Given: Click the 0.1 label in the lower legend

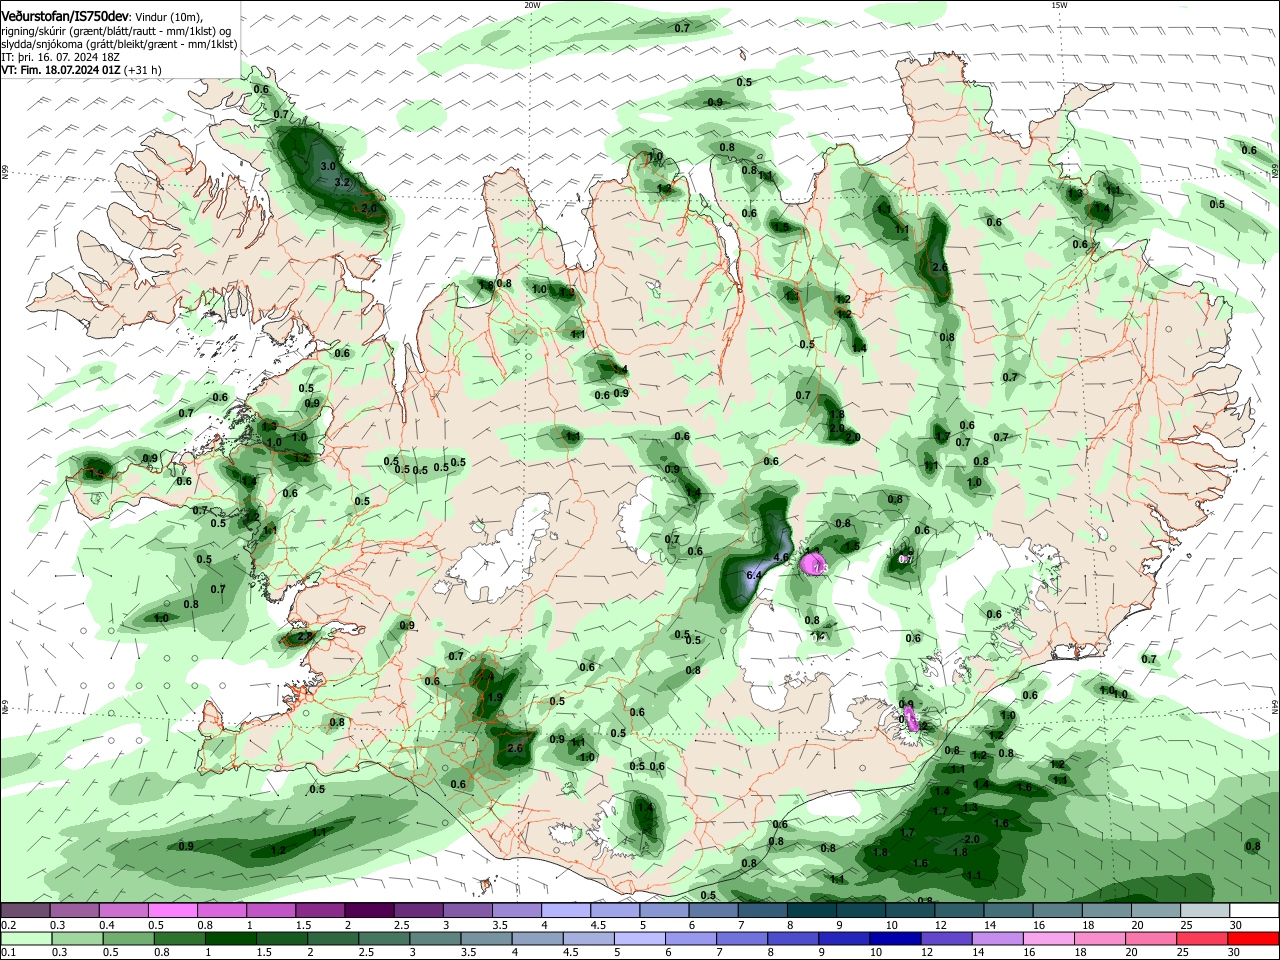Looking at the screenshot, I should (x=8, y=954).
